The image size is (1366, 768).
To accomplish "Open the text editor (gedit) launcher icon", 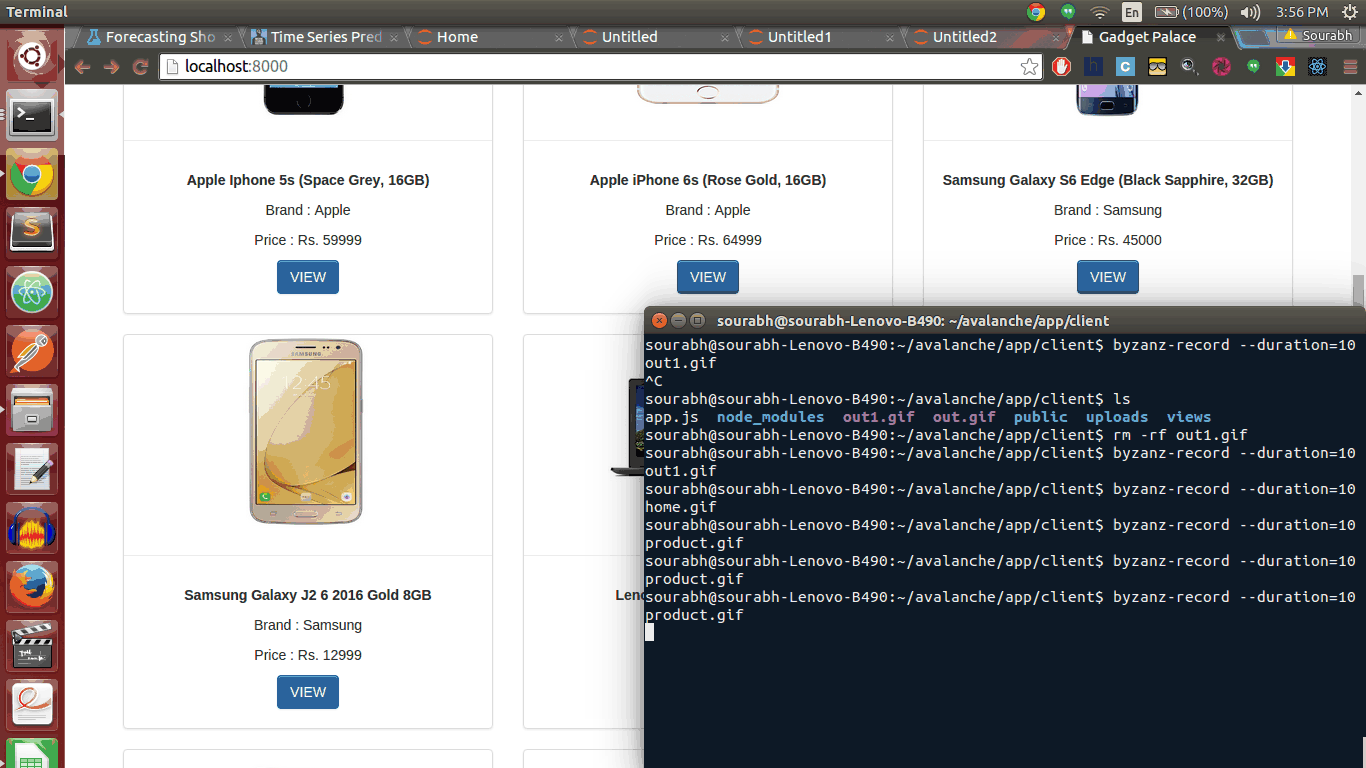I will tap(33, 469).
